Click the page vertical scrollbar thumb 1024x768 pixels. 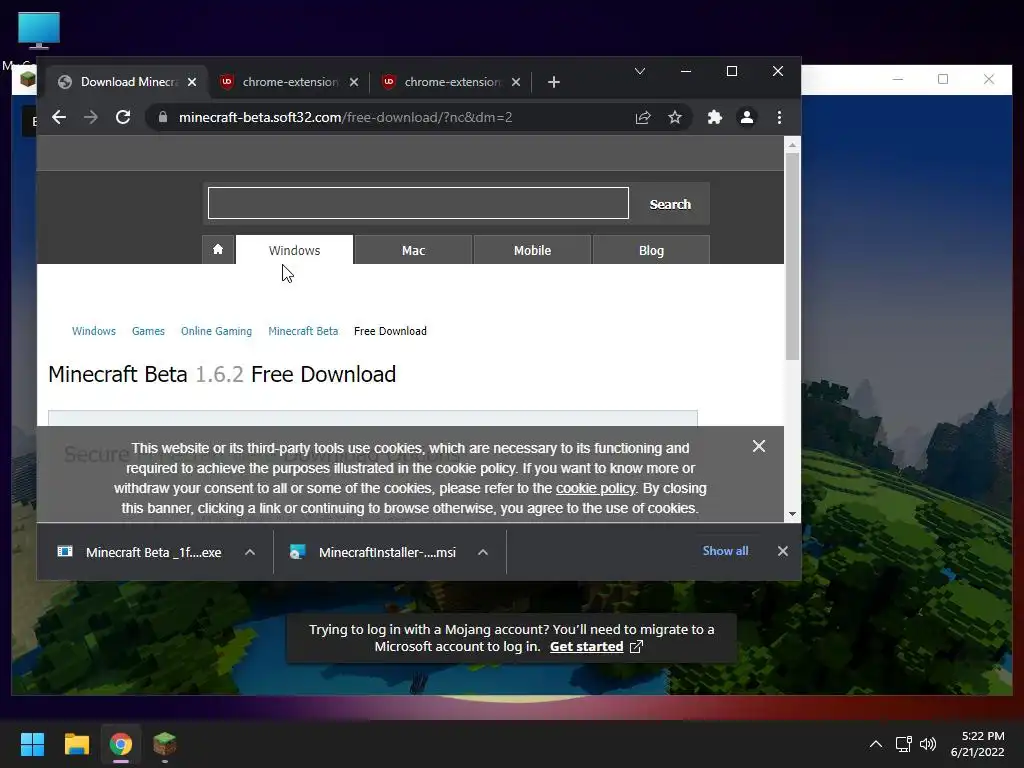click(x=792, y=256)
